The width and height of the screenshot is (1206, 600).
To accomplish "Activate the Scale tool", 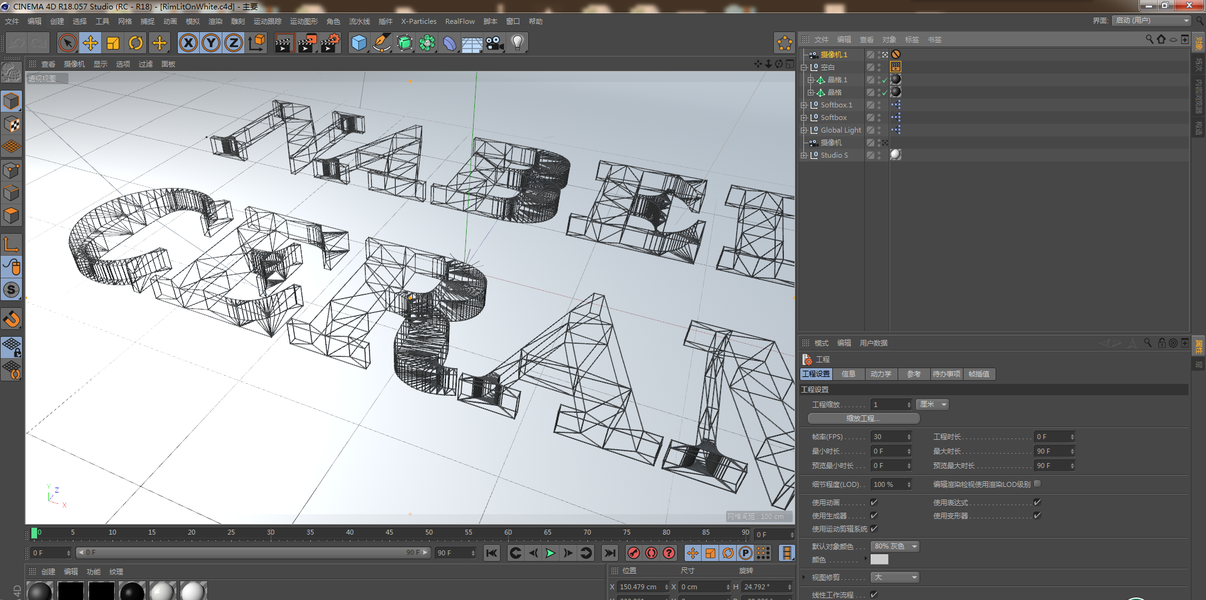I will coord(113,43).
